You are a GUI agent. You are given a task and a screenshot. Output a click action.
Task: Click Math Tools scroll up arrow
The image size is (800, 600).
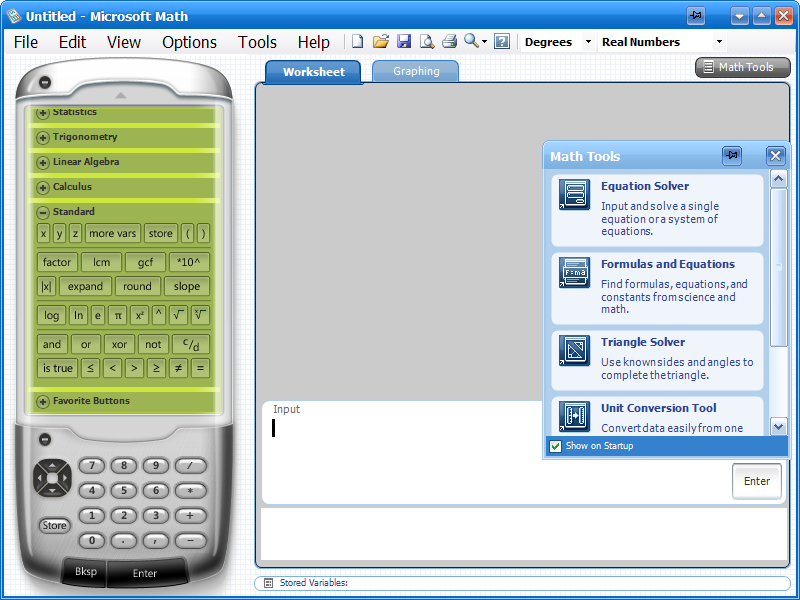coord(778,179)
